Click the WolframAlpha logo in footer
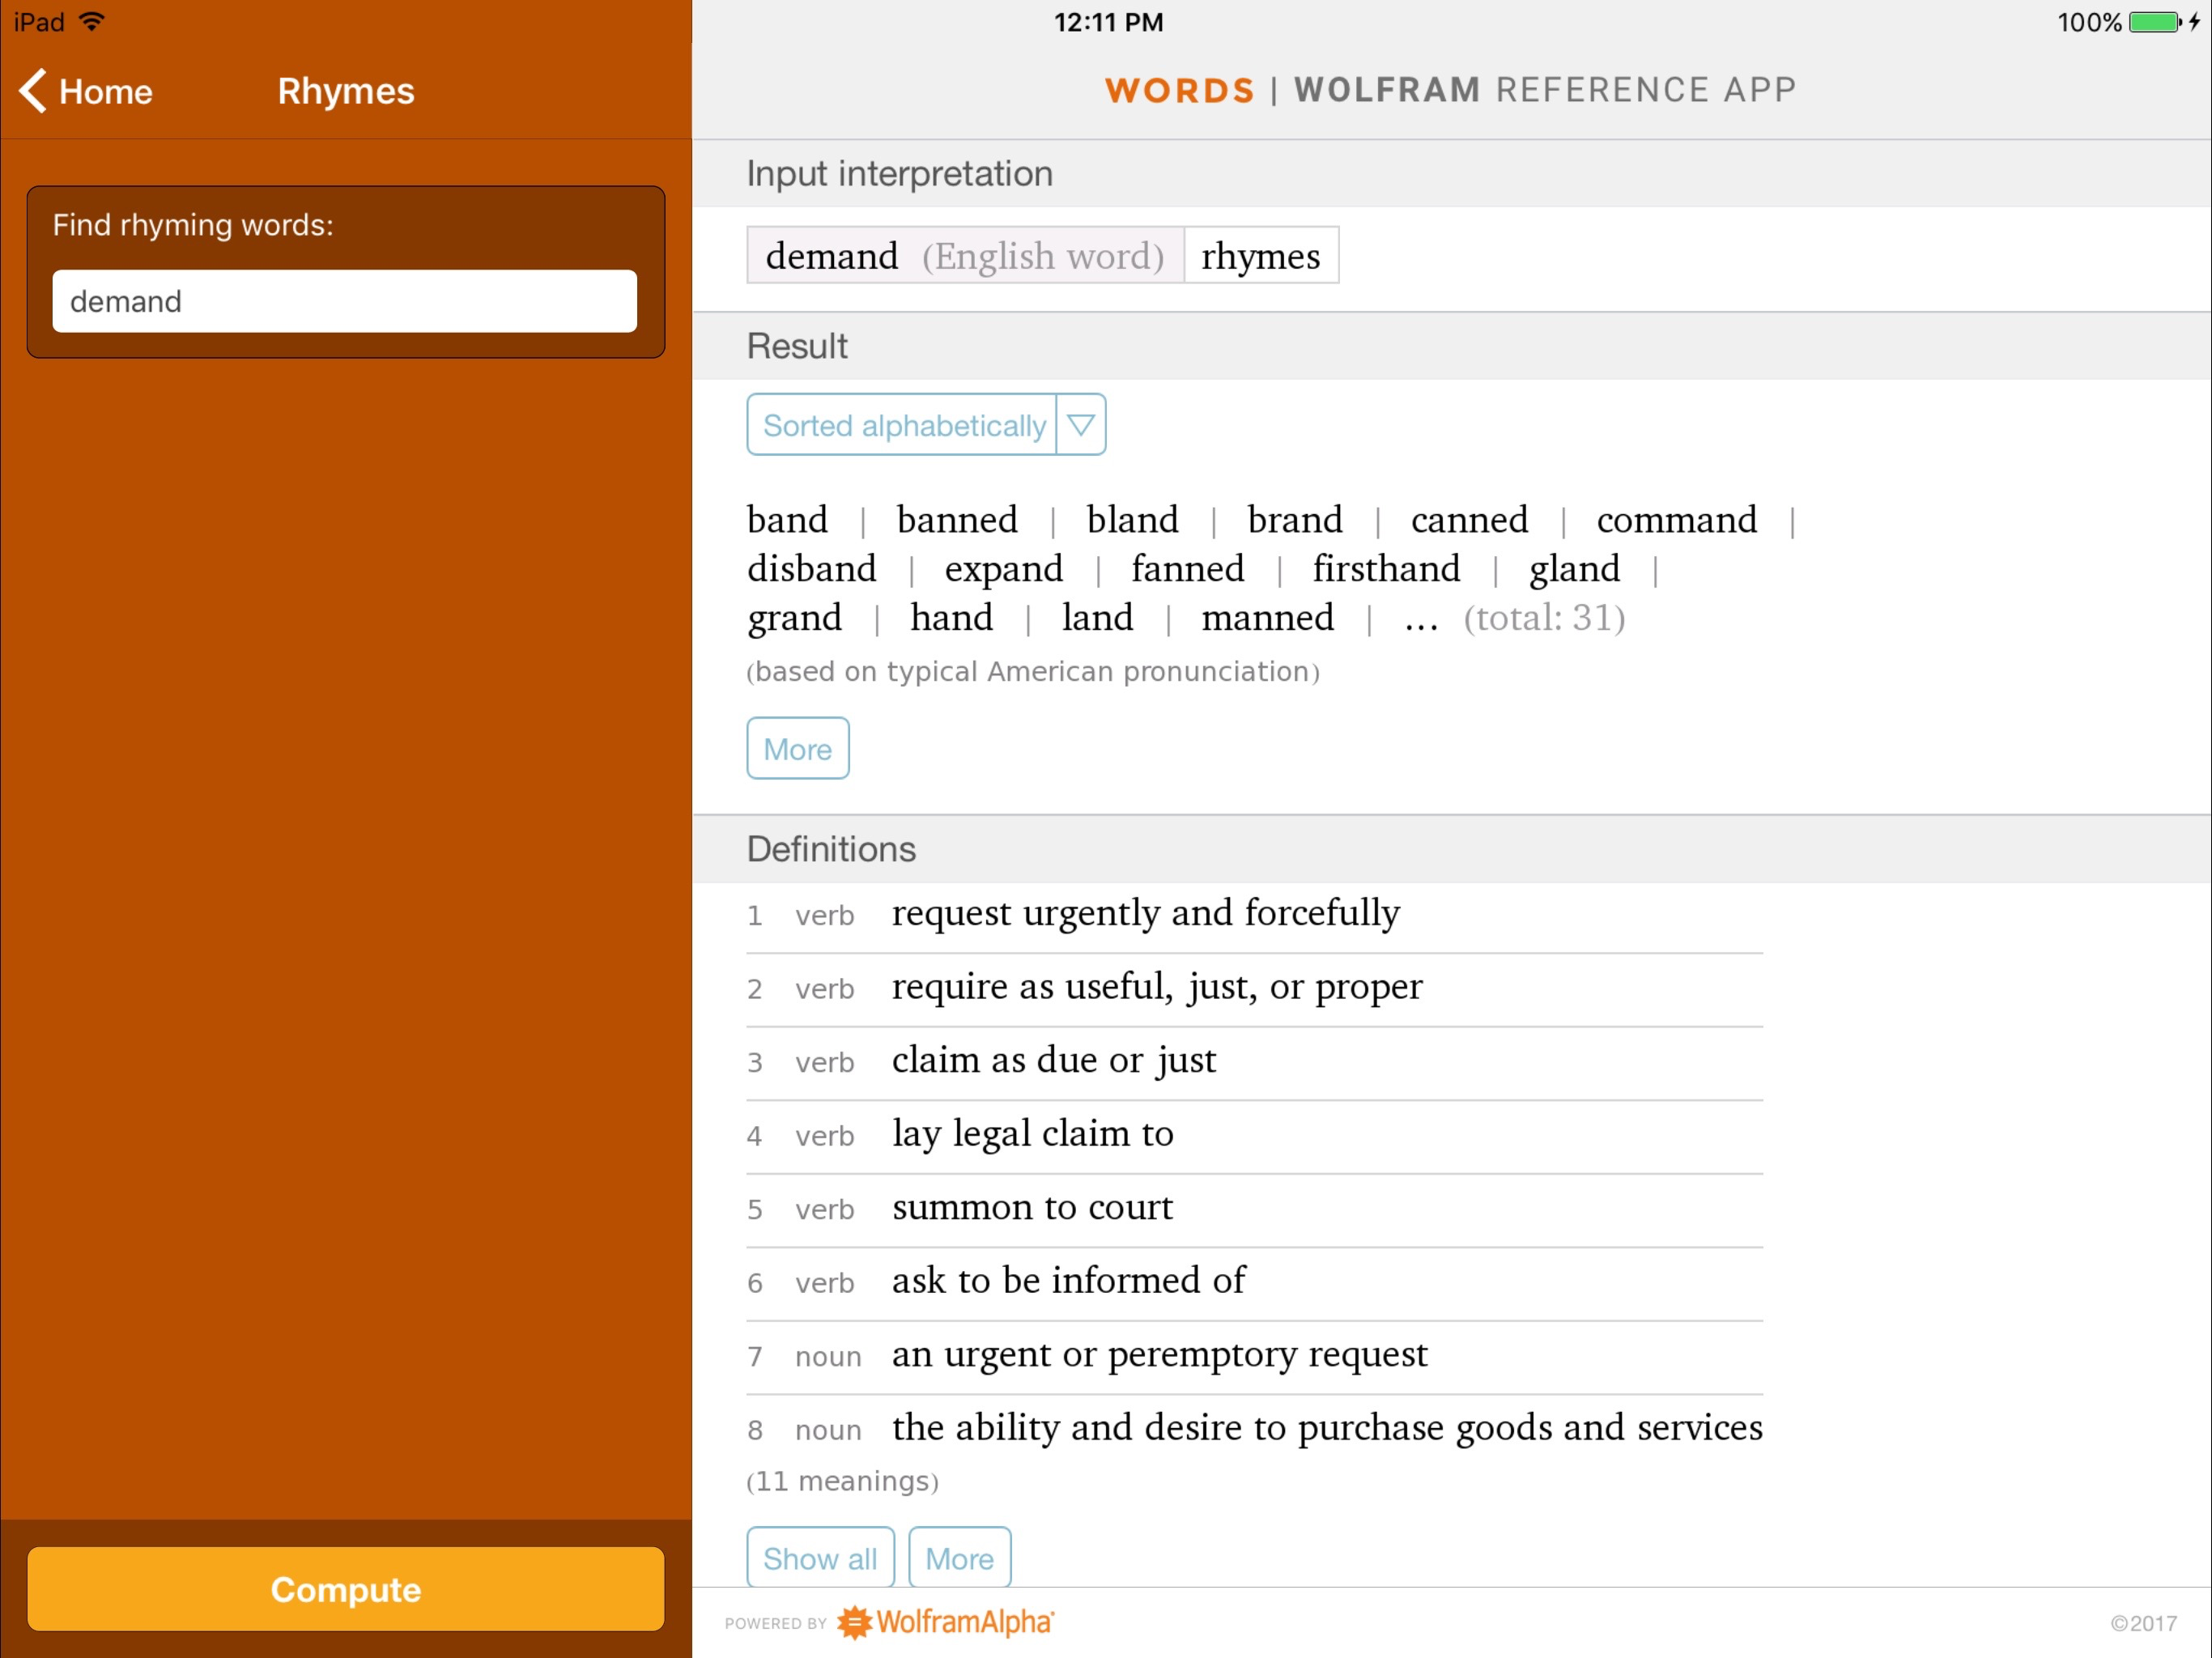This screenshot has width=2212, height=1658. click(x=945, y=1621)
